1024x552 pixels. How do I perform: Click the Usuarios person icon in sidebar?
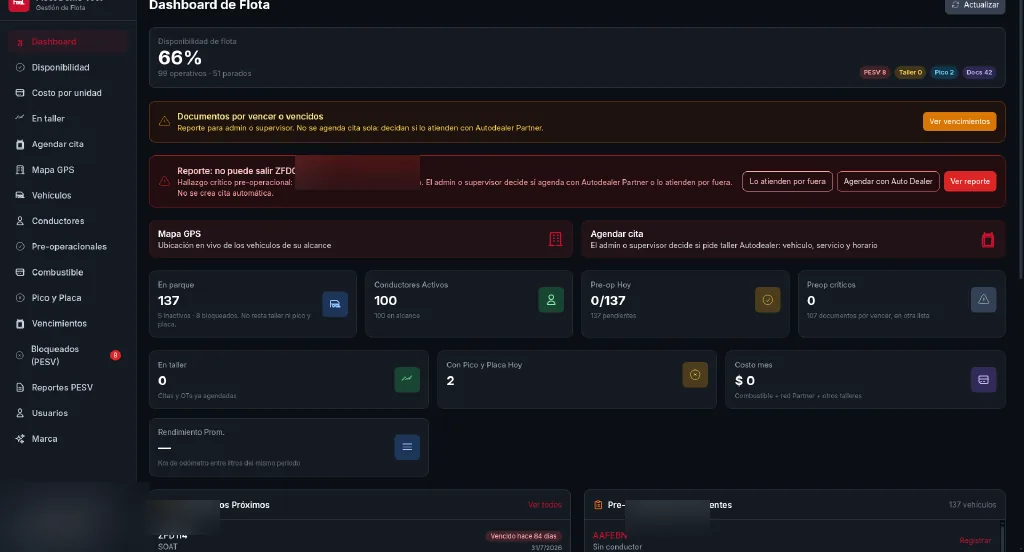tap(20, 413)
